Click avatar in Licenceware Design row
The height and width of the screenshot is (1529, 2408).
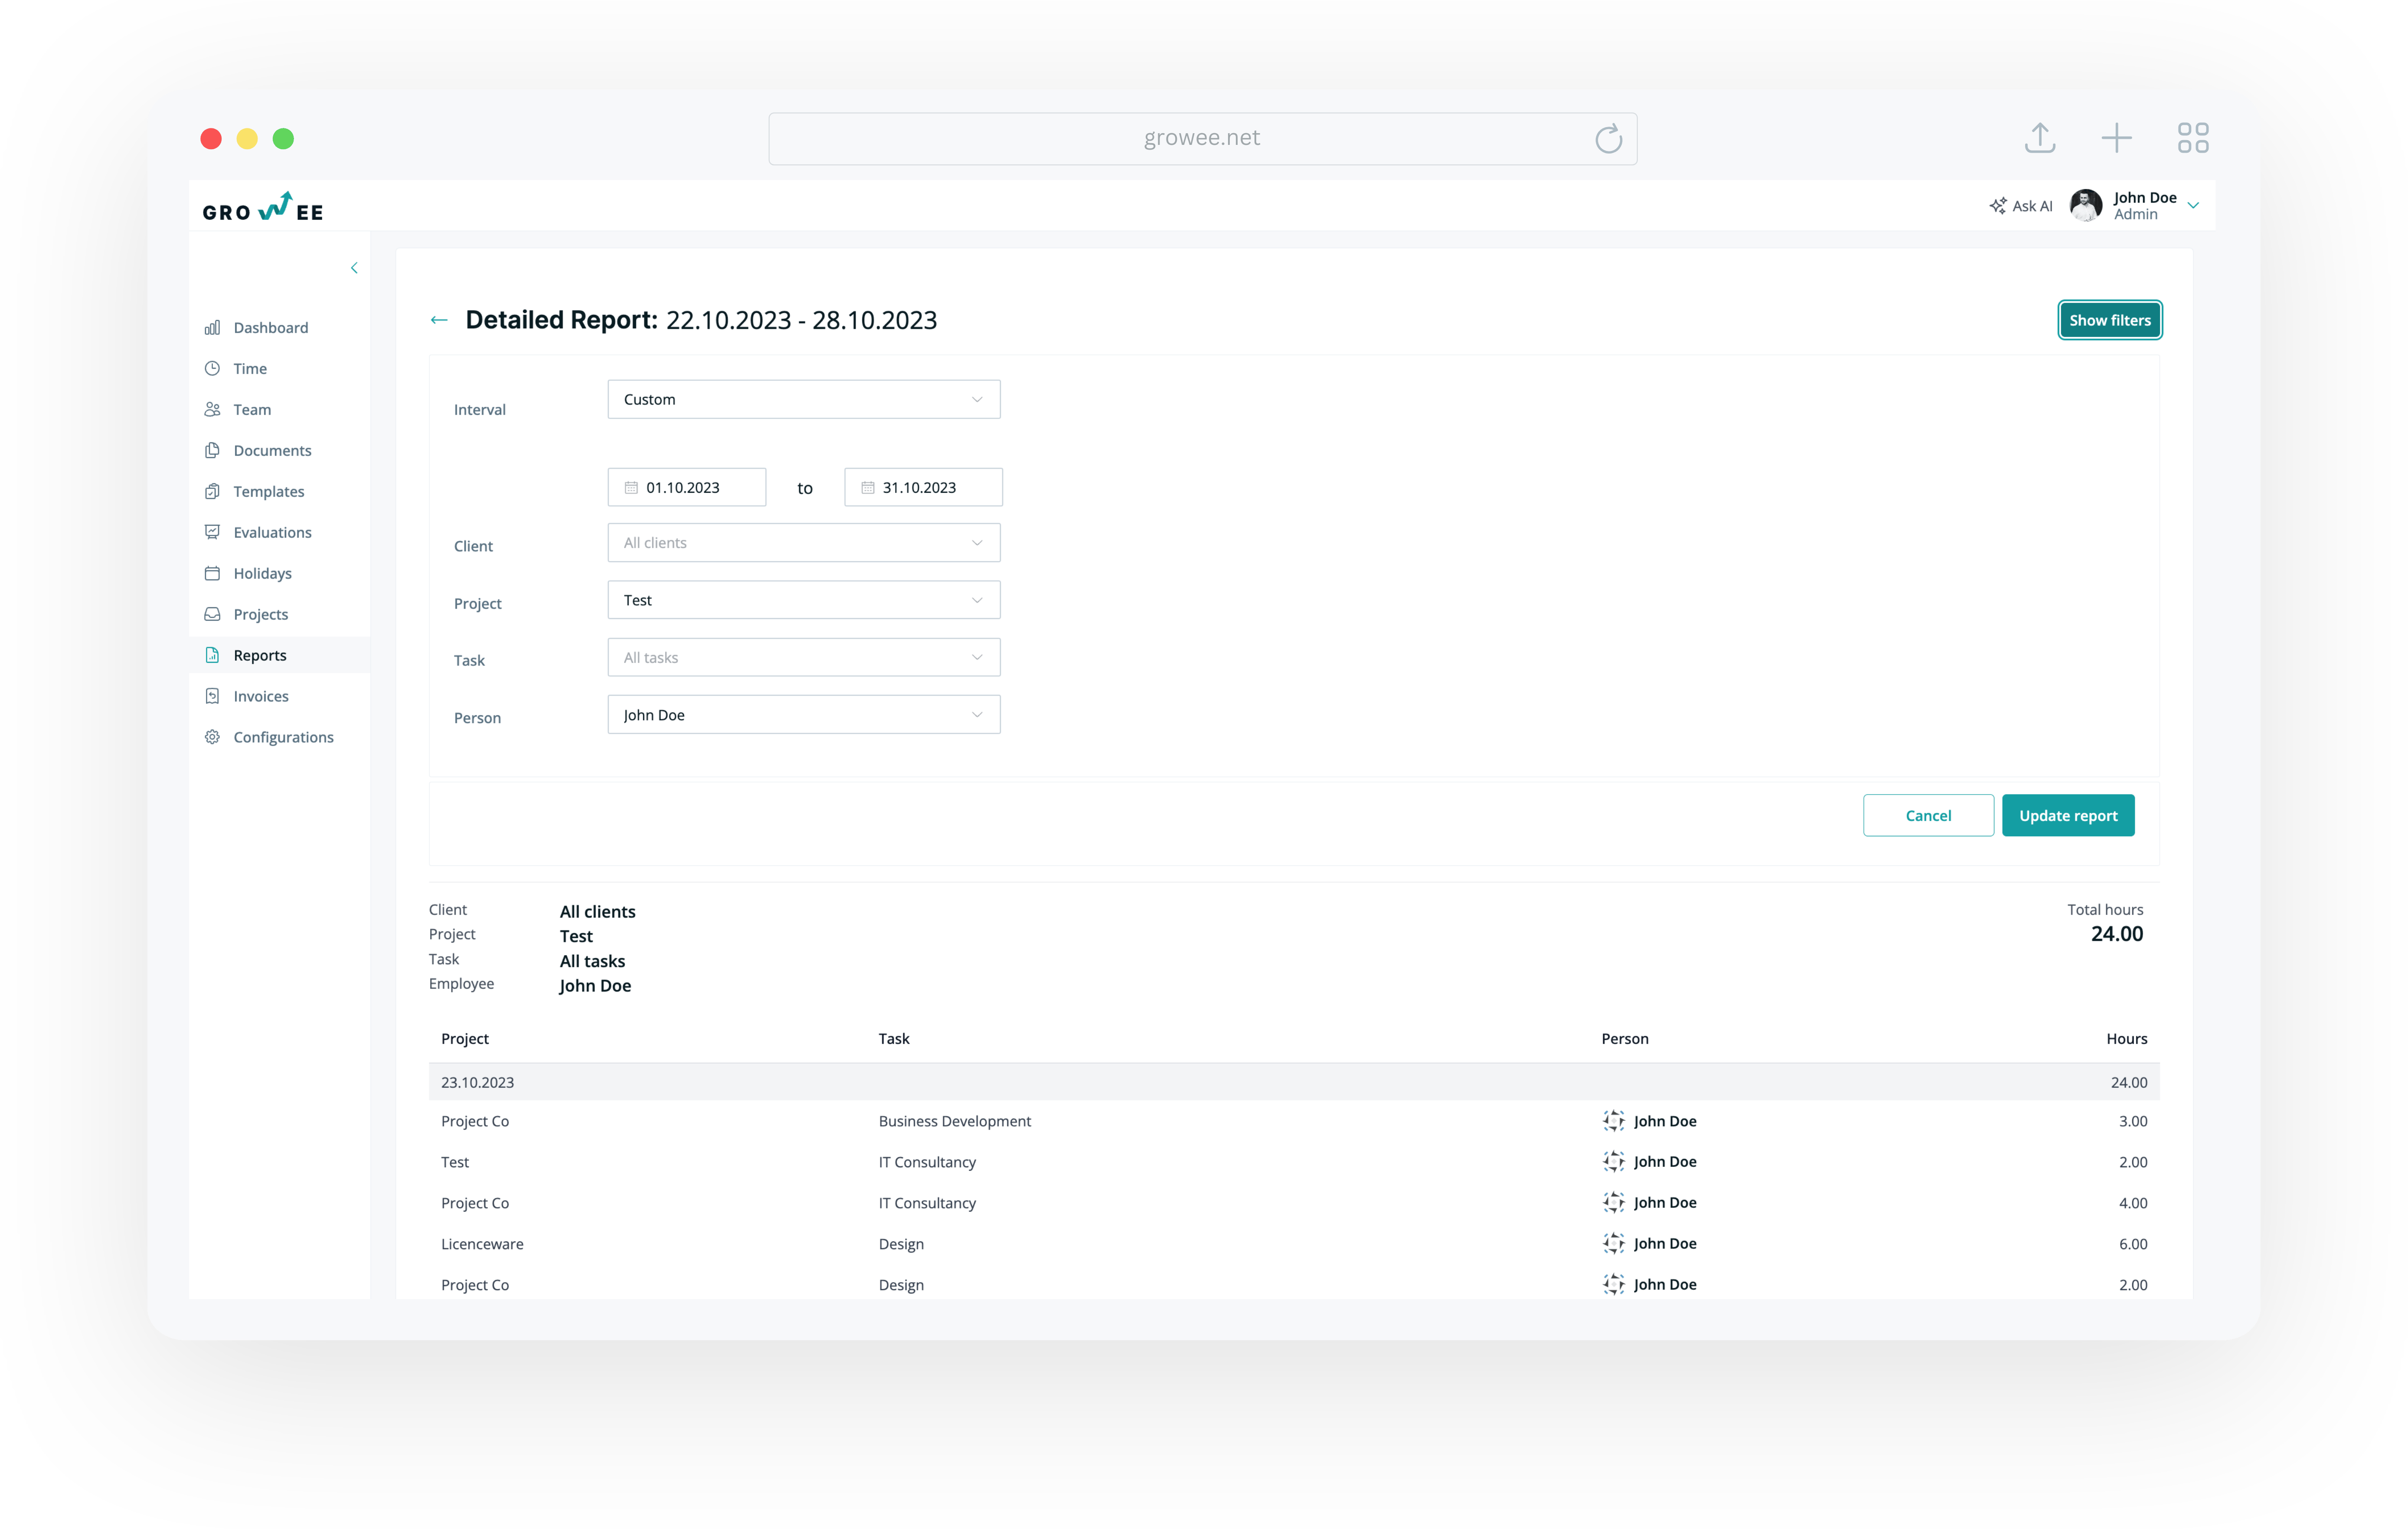tap(1613, 1244)
